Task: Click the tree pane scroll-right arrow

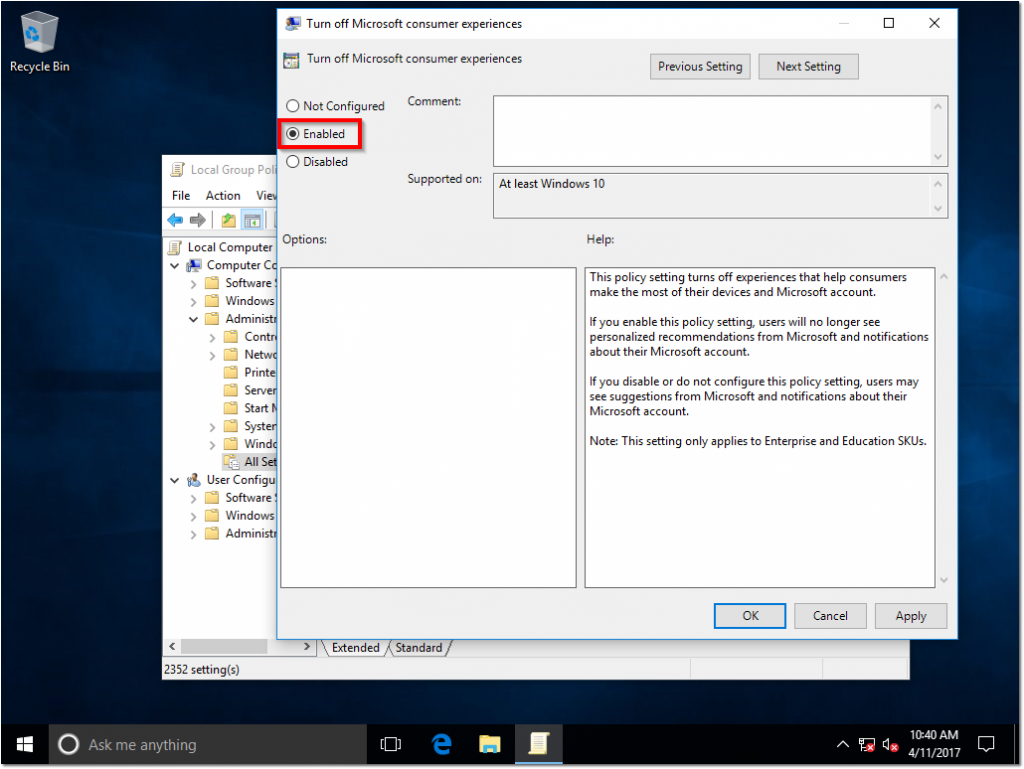Action: pyautogui.click(x=307, y=646)
